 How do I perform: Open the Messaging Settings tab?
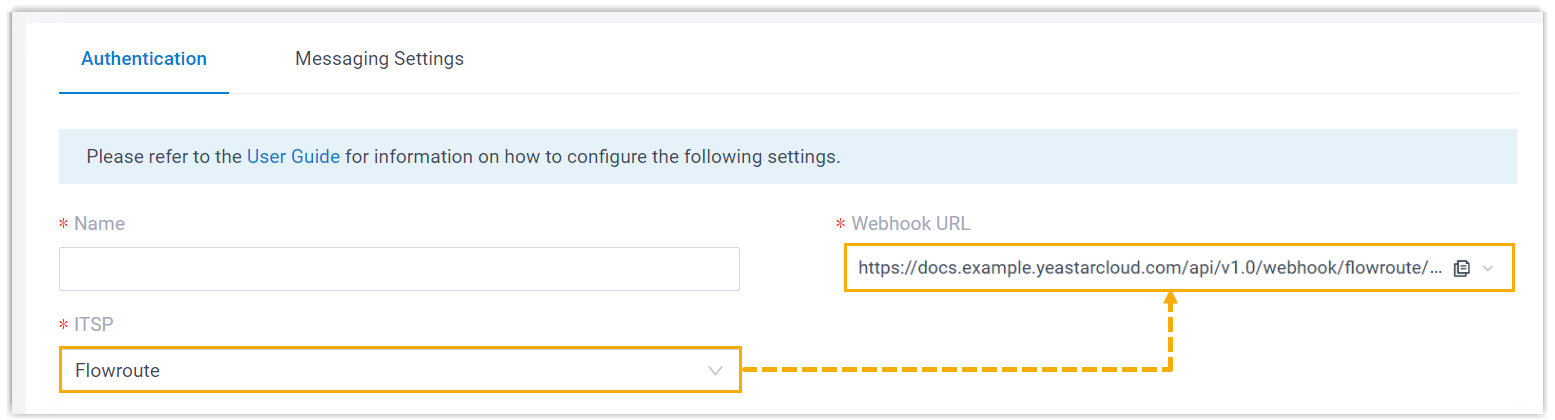click(379, 59)
